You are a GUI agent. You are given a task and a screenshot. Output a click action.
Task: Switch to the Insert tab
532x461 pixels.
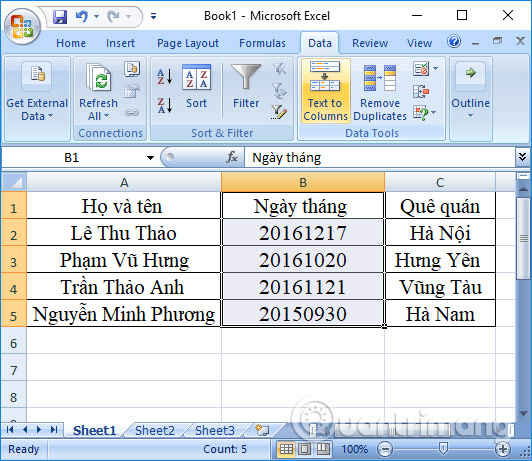pyautogui.click(x=120, y=43)
